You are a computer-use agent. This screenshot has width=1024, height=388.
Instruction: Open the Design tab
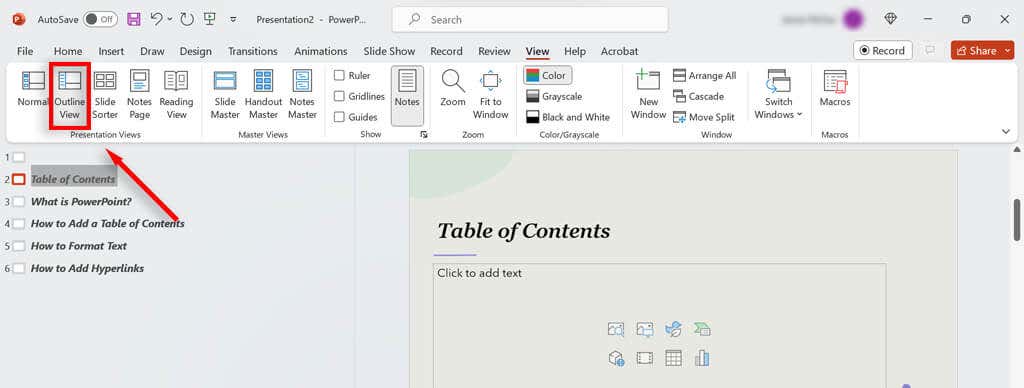pyautogui.click(x=195, y=51)
